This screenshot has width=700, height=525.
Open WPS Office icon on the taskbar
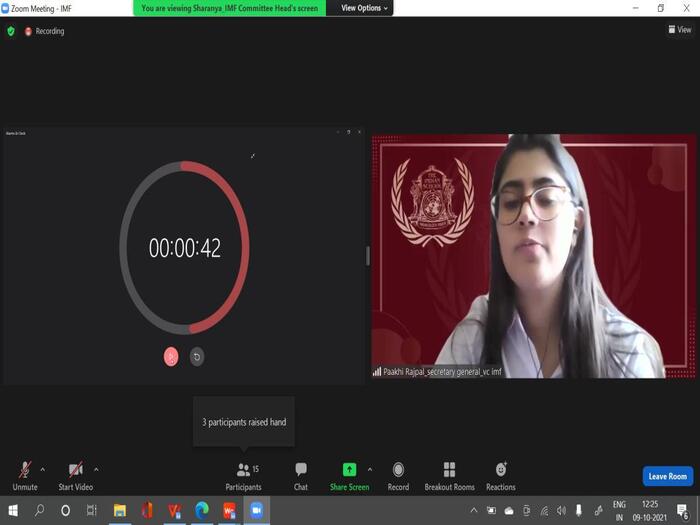coord(229,510)
